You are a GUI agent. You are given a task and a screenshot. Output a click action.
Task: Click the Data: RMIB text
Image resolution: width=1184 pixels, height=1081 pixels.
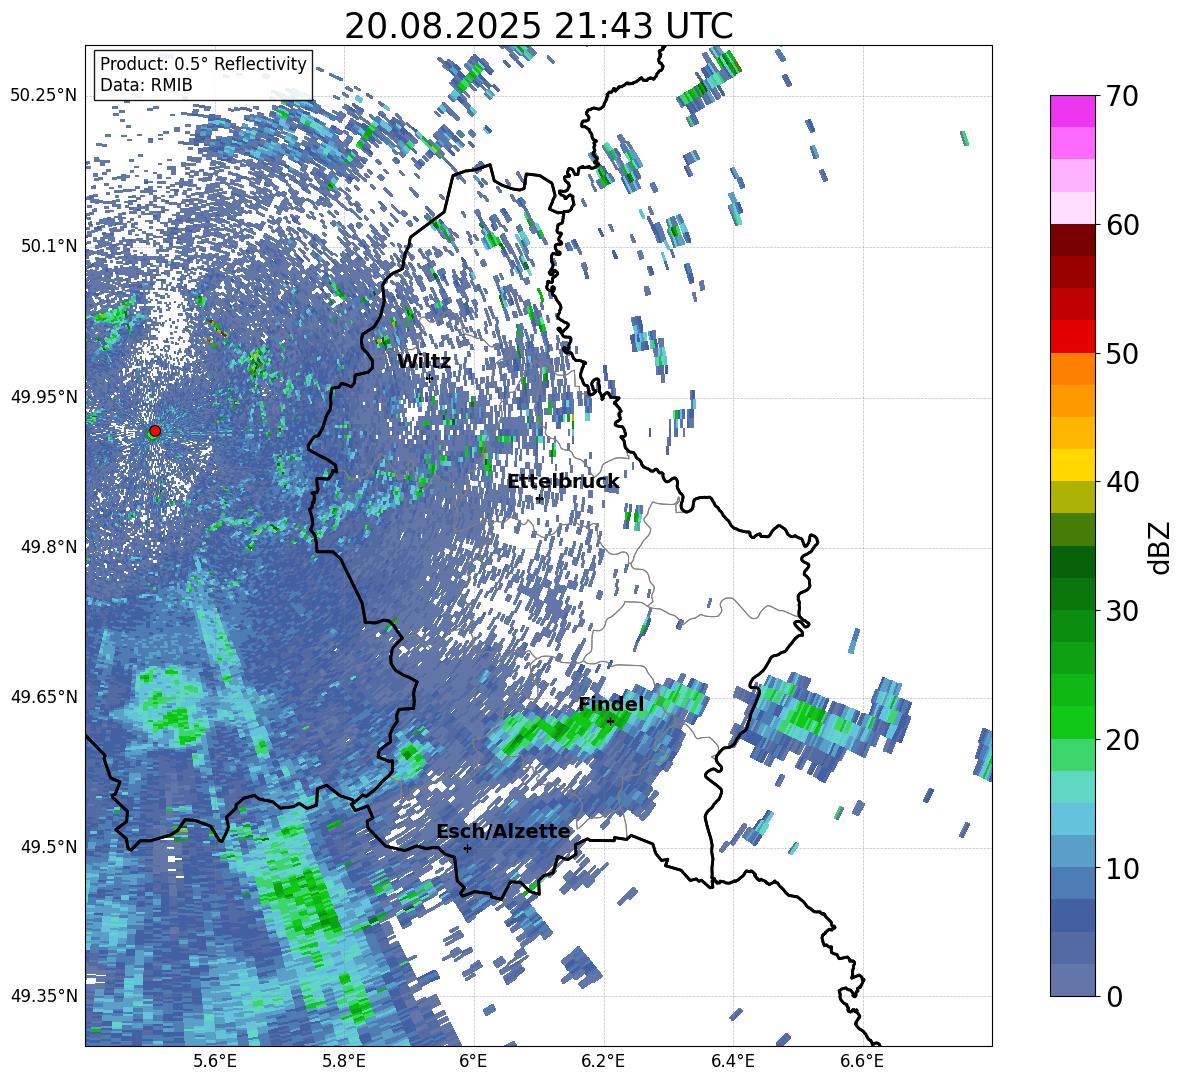pyautogui.click(x=146, y=85)
